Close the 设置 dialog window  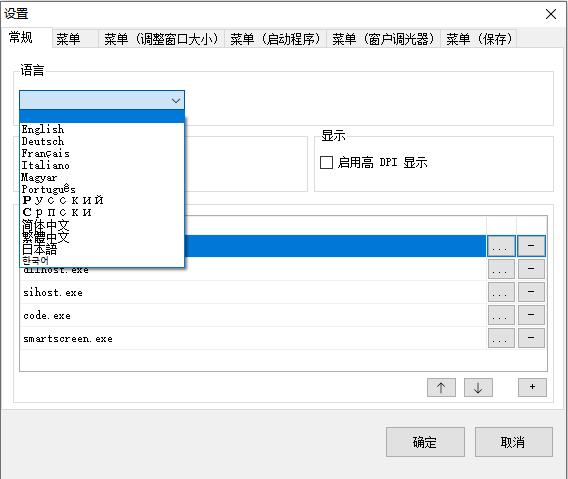pyautogui.click(x=551, y=14)
